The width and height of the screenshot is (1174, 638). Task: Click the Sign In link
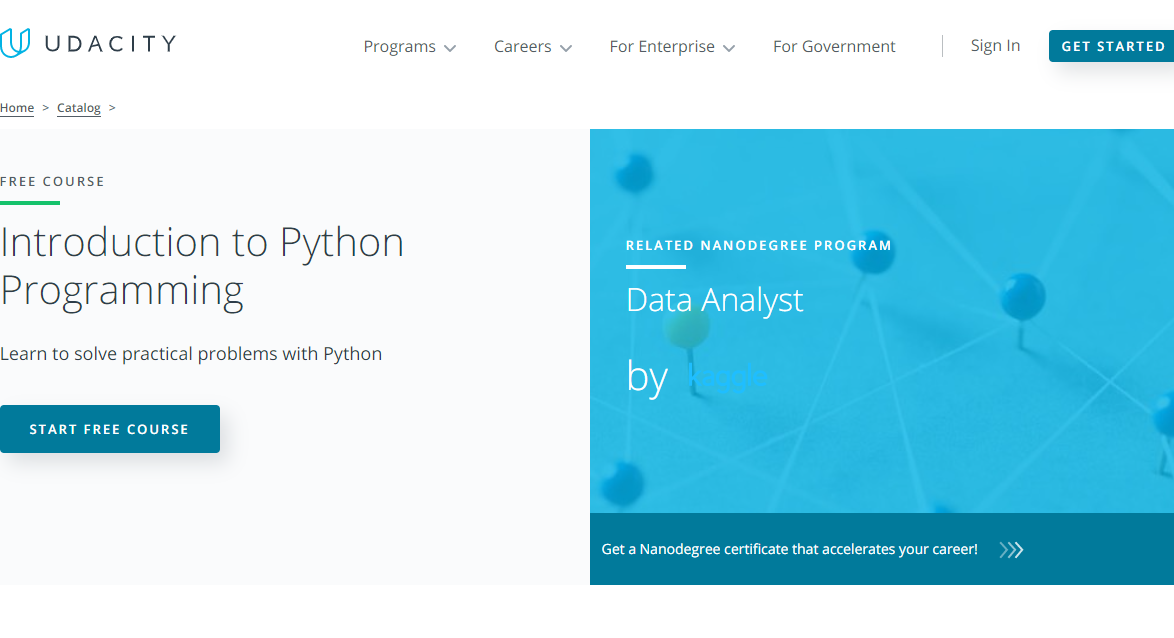pos(995,46)
